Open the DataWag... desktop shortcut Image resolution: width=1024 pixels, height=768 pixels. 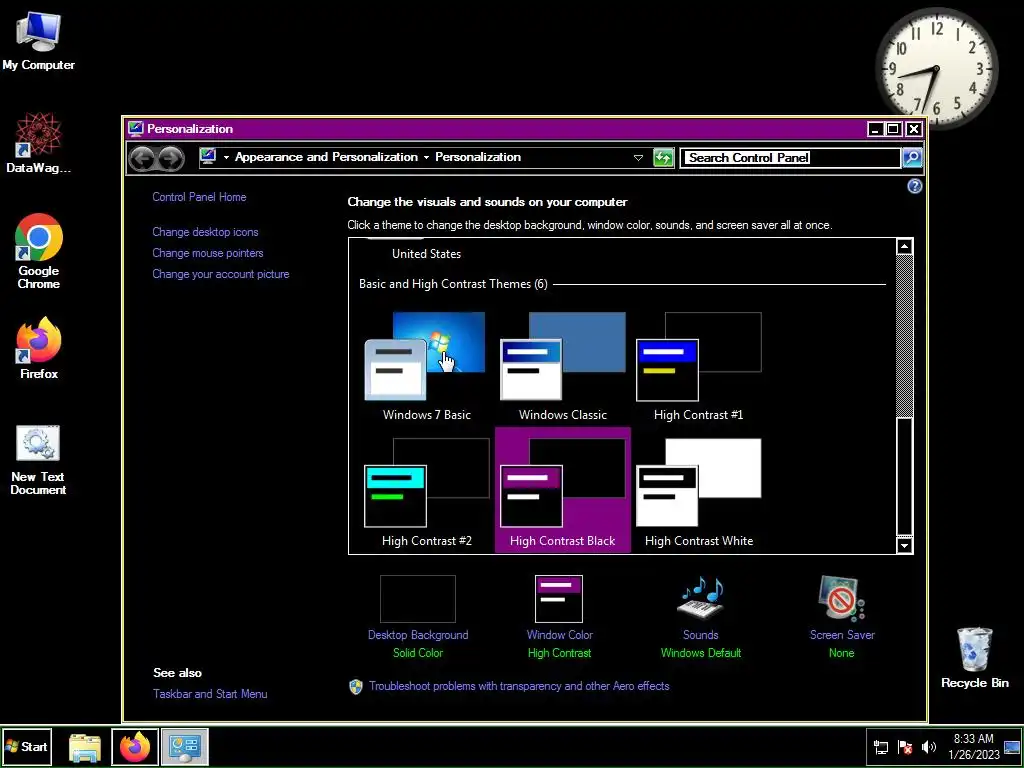tap(38, 143)
